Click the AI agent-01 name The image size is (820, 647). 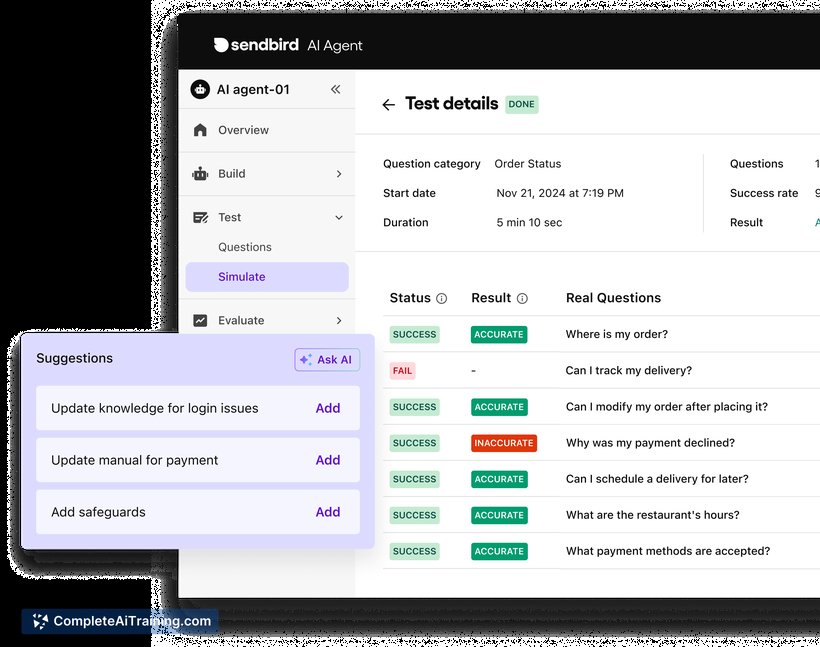(x=253, y=89)
